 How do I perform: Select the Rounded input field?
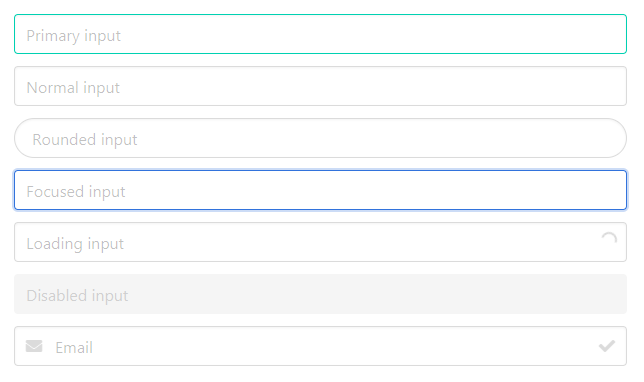320,138
